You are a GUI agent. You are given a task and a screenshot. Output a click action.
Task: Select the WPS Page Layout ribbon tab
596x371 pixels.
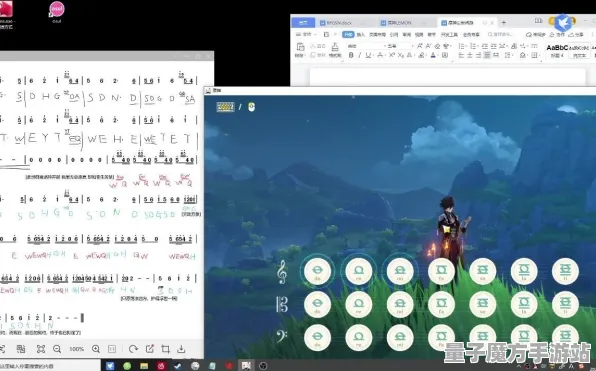tap(377, 35)
